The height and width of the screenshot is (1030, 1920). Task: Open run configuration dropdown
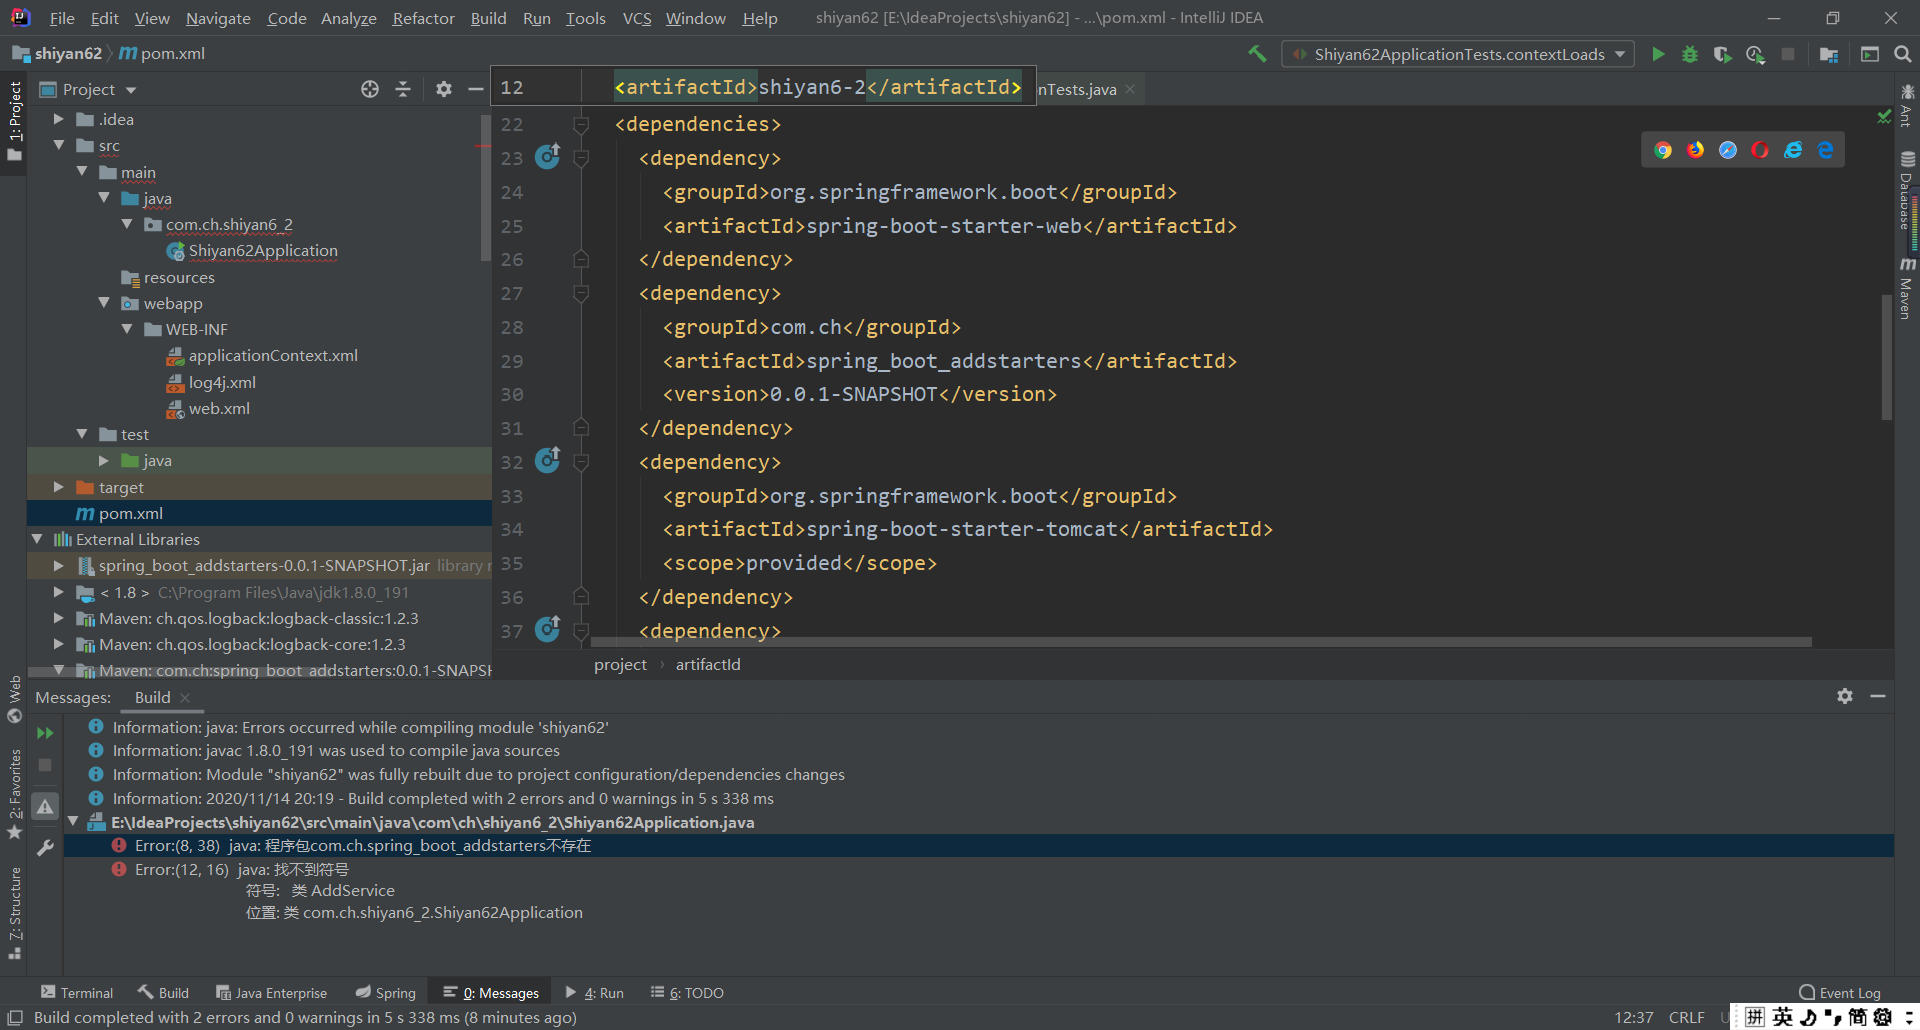click(x=1458, y=54)
